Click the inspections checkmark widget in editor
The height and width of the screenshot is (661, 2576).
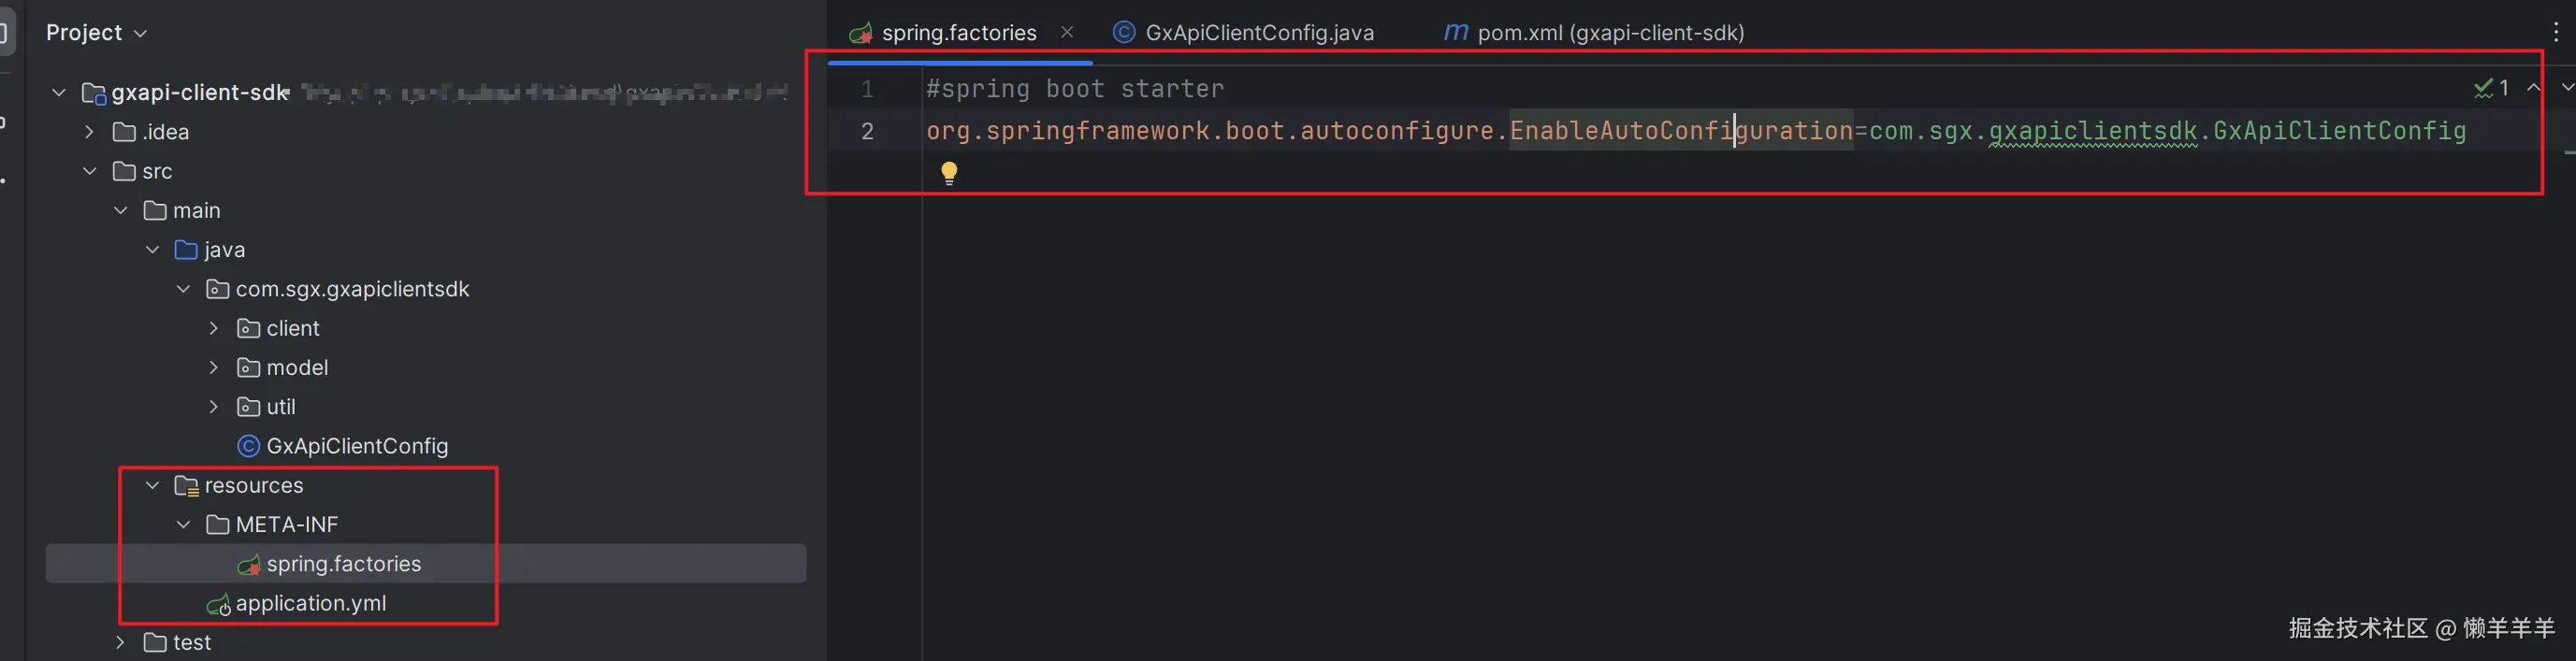coord(2490,89)
